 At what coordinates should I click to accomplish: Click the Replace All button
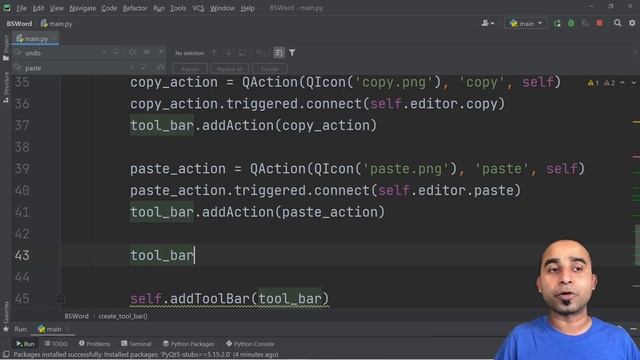point(230,69)
